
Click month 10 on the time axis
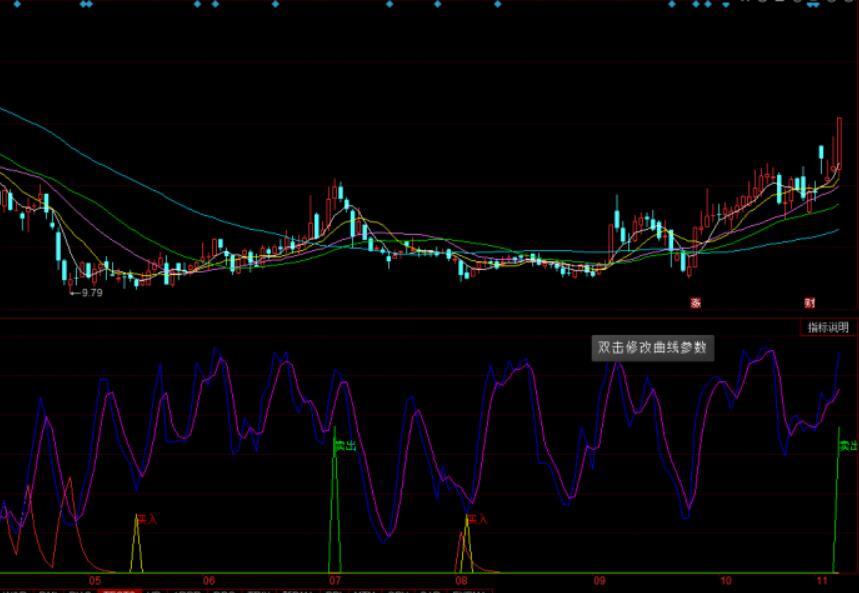point(726,580)
